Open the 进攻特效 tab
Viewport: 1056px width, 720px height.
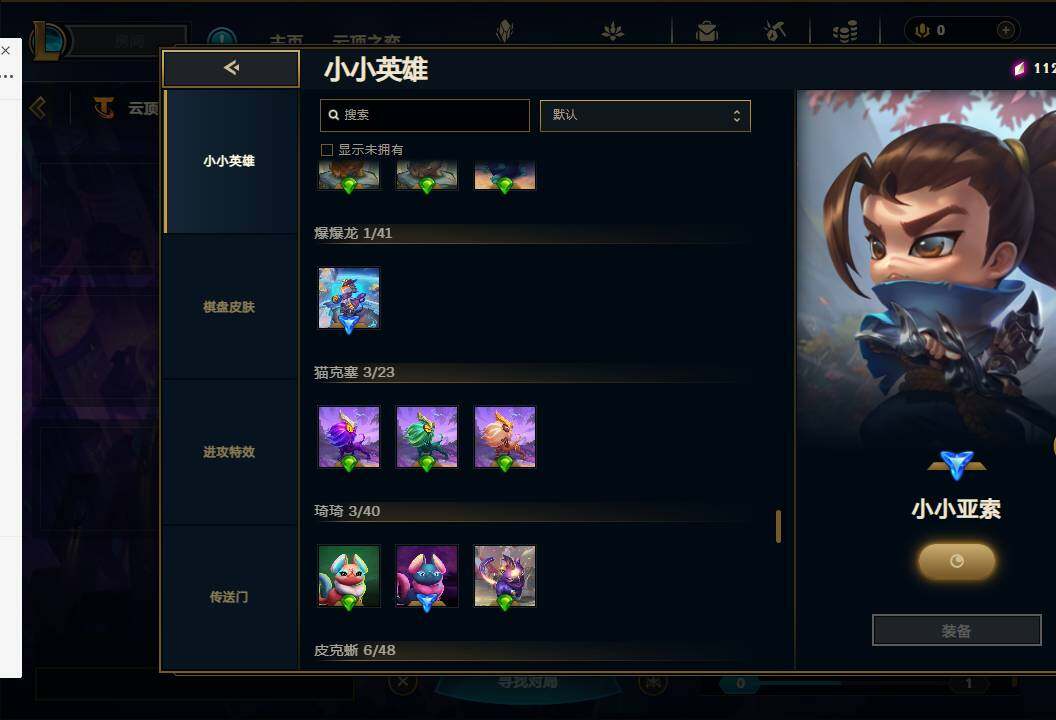pos(230,452)
